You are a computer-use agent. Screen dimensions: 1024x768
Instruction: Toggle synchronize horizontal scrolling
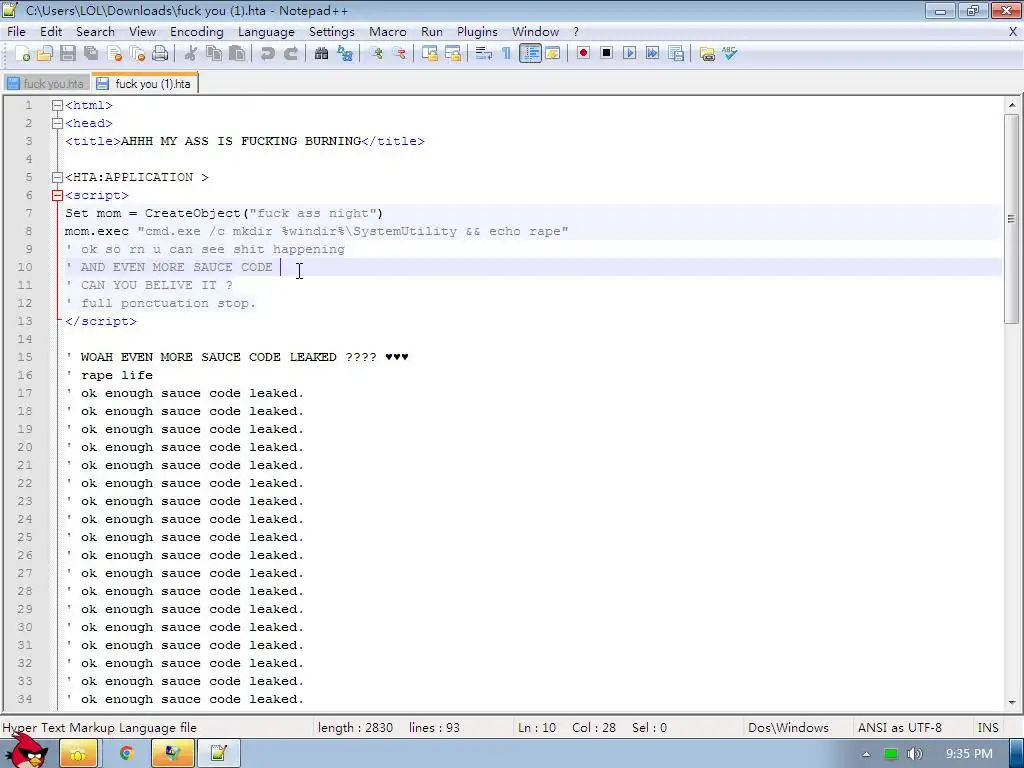point(453,54)
